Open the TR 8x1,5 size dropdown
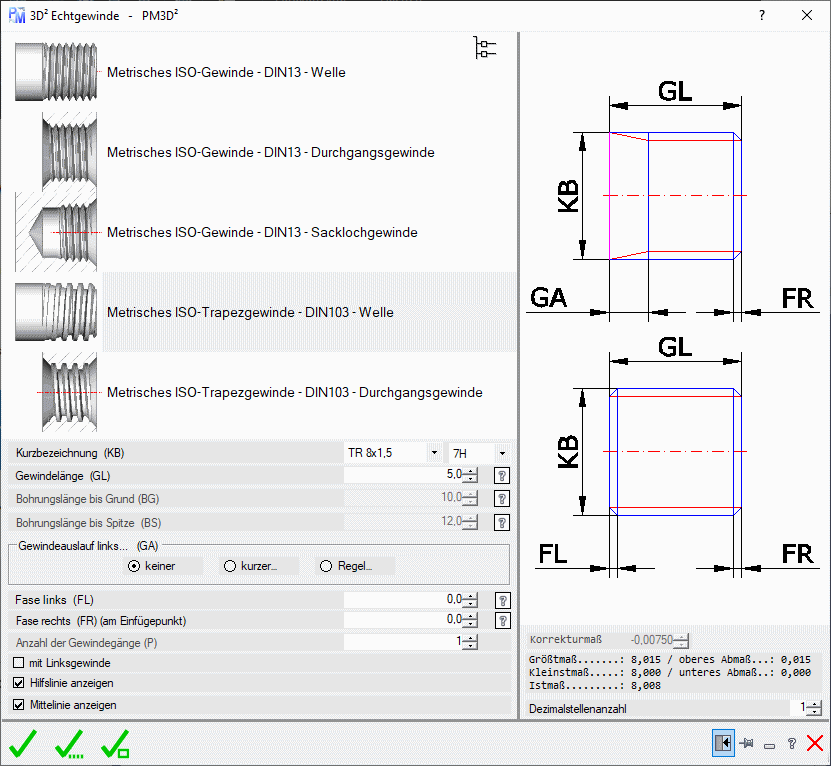 pos(434,452)
